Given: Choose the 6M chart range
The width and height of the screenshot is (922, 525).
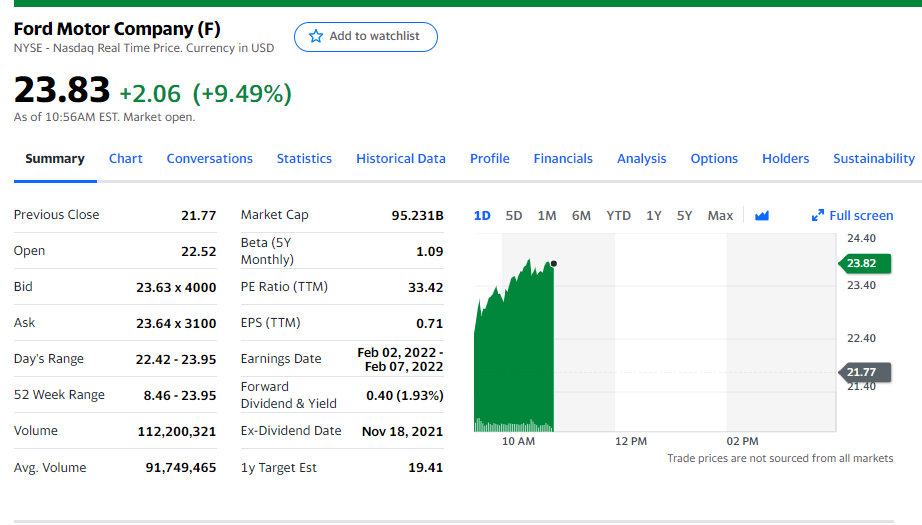Looking at the screenshot, I should (x=581, y=216).
